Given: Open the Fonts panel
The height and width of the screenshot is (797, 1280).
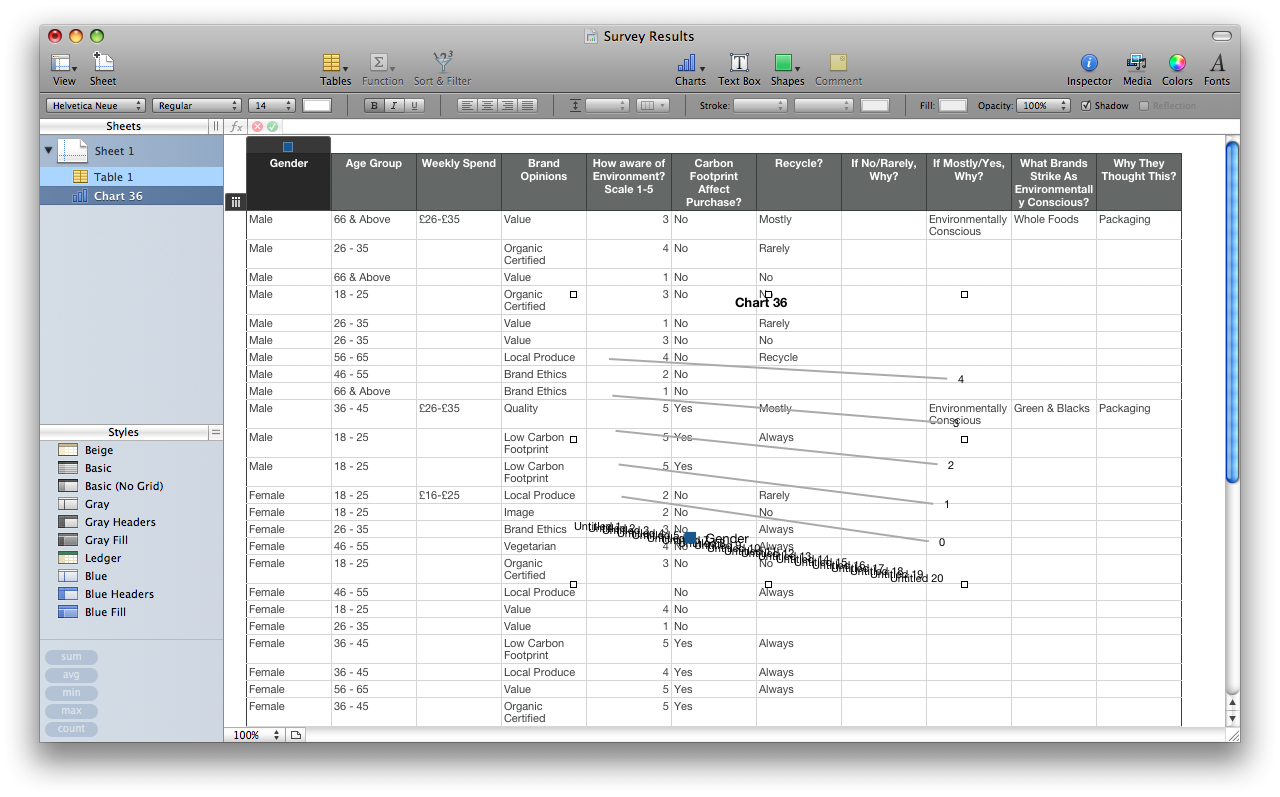Looking at the screenshot, I should (x=1217, y=69).
